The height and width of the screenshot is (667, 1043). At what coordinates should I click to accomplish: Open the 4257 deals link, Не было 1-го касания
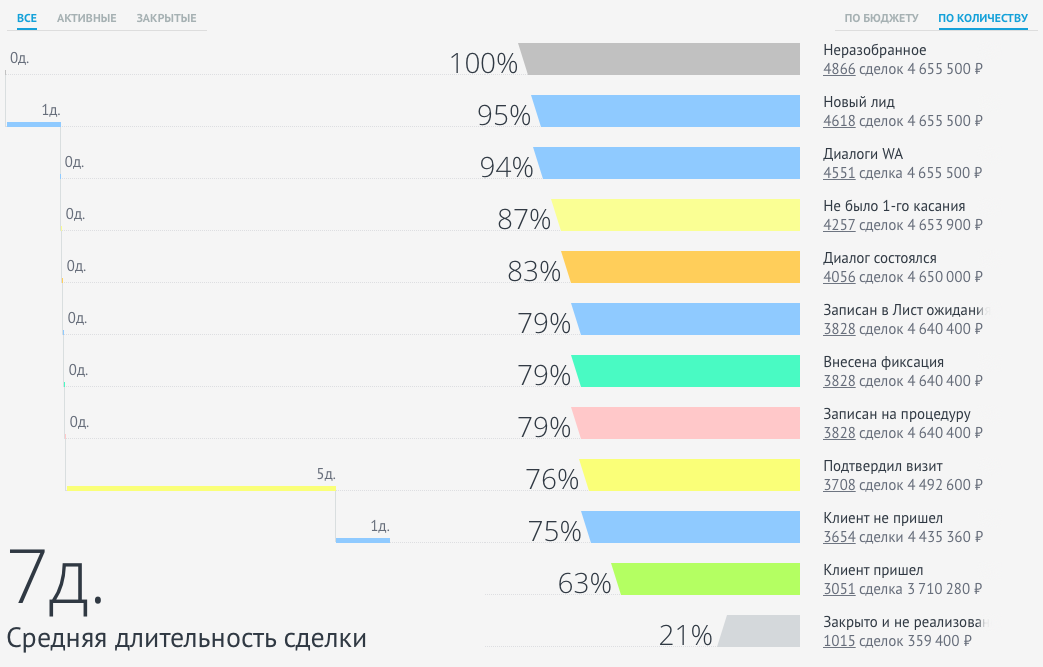pyautogui.click(x=839, y=225)
